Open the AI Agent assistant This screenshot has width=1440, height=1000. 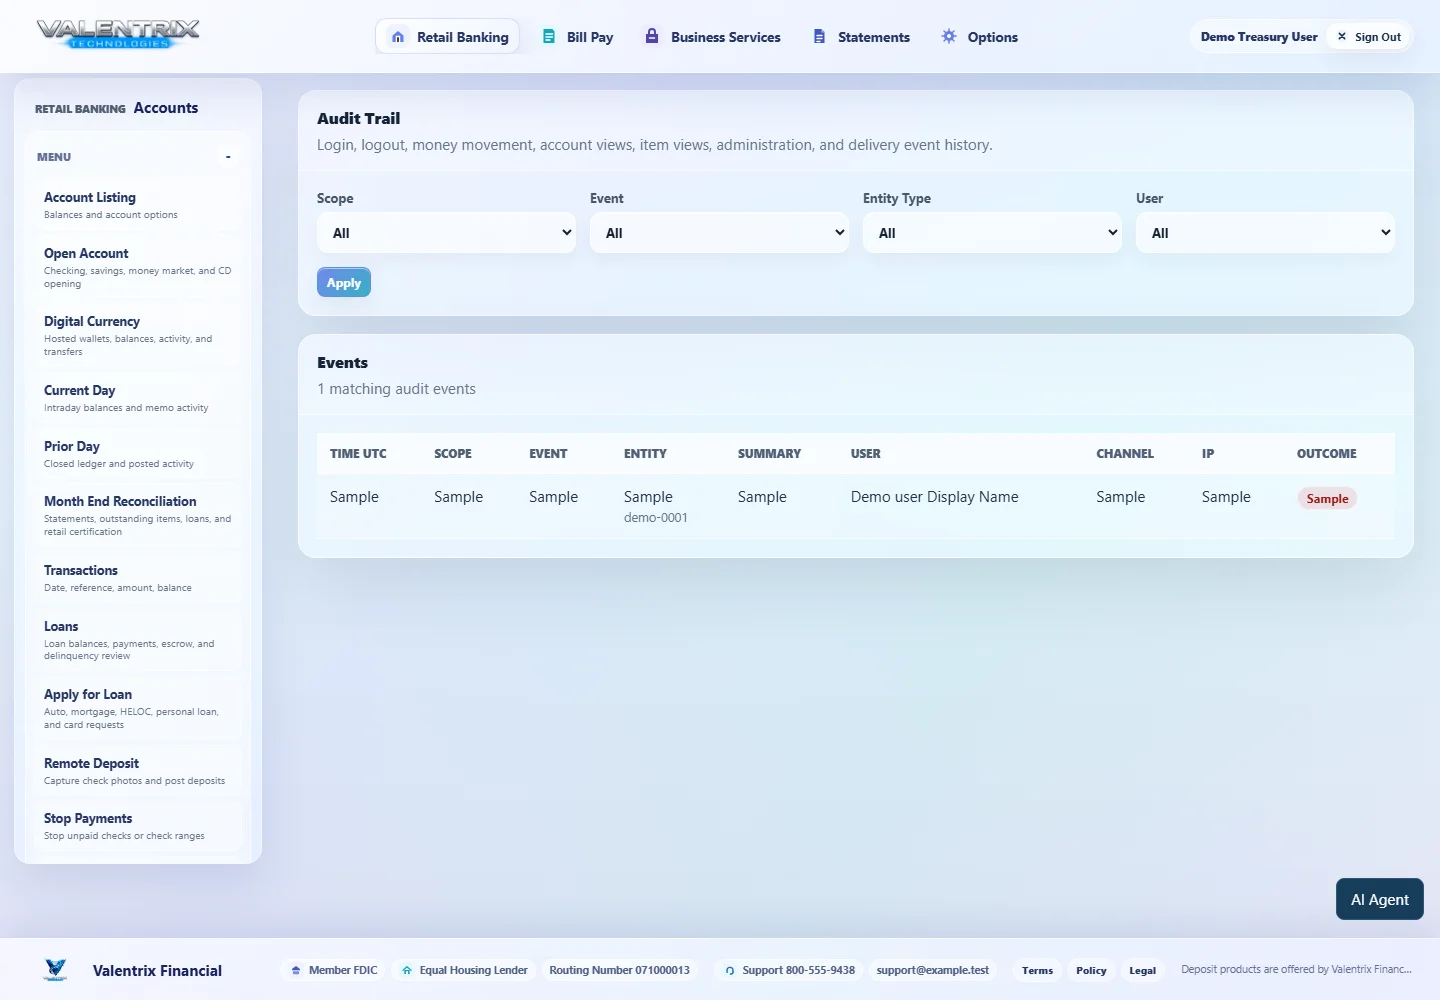[1379, 899]
